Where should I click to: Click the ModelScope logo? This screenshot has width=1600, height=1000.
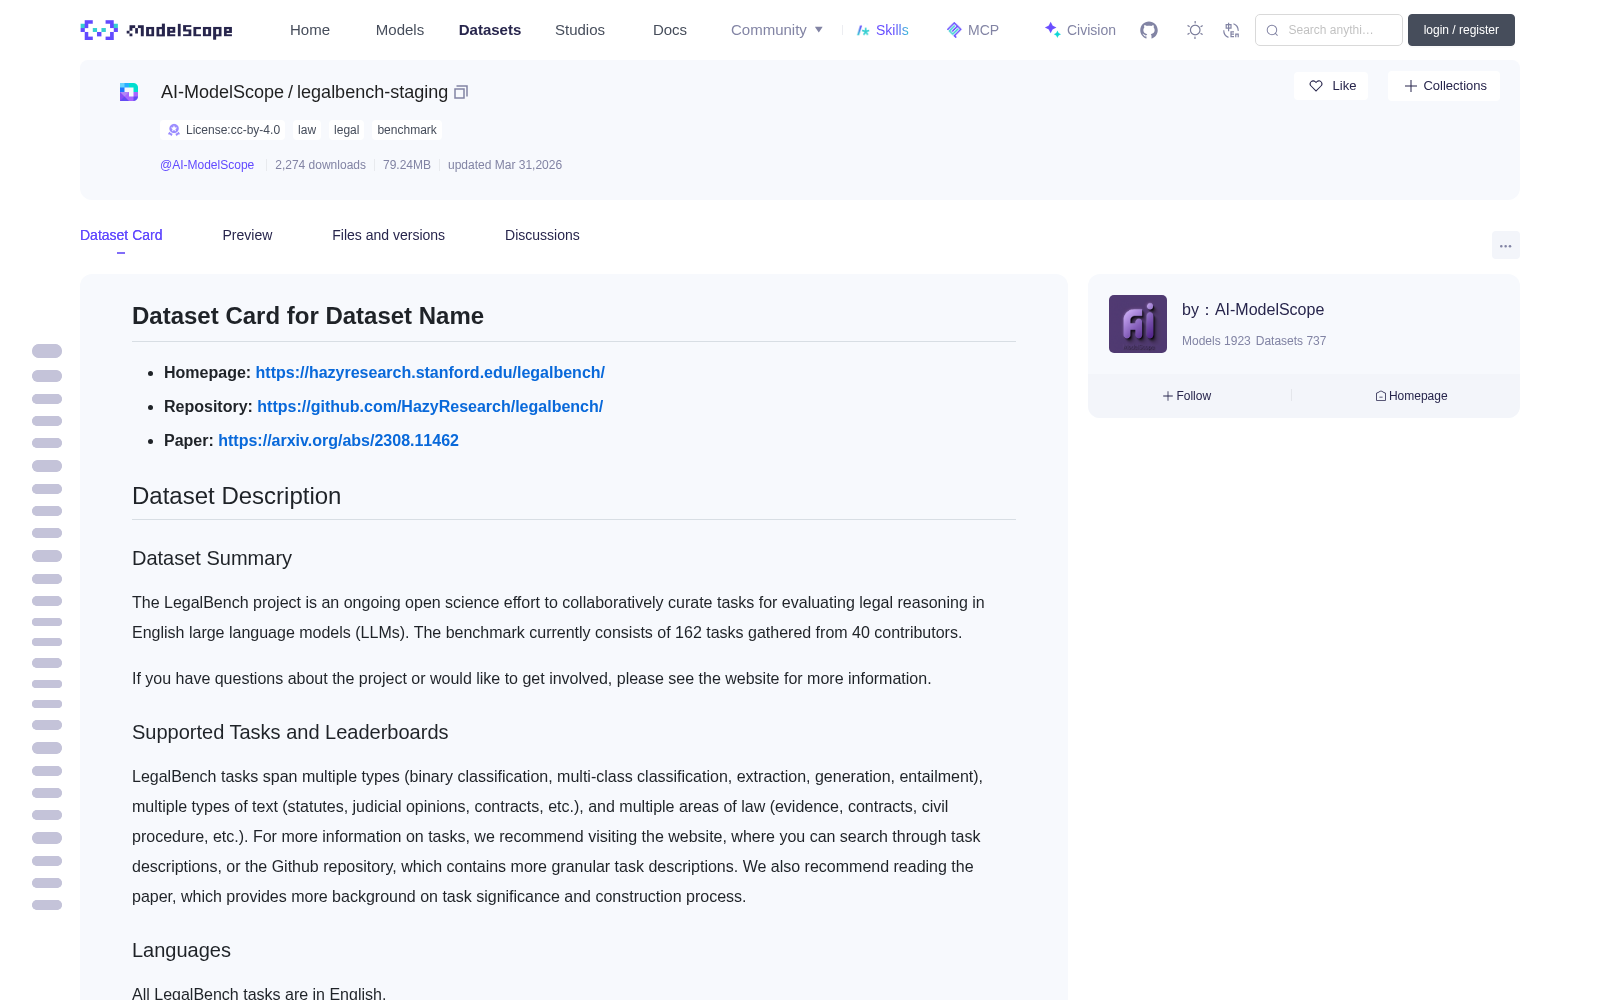(x=157, y=30)
